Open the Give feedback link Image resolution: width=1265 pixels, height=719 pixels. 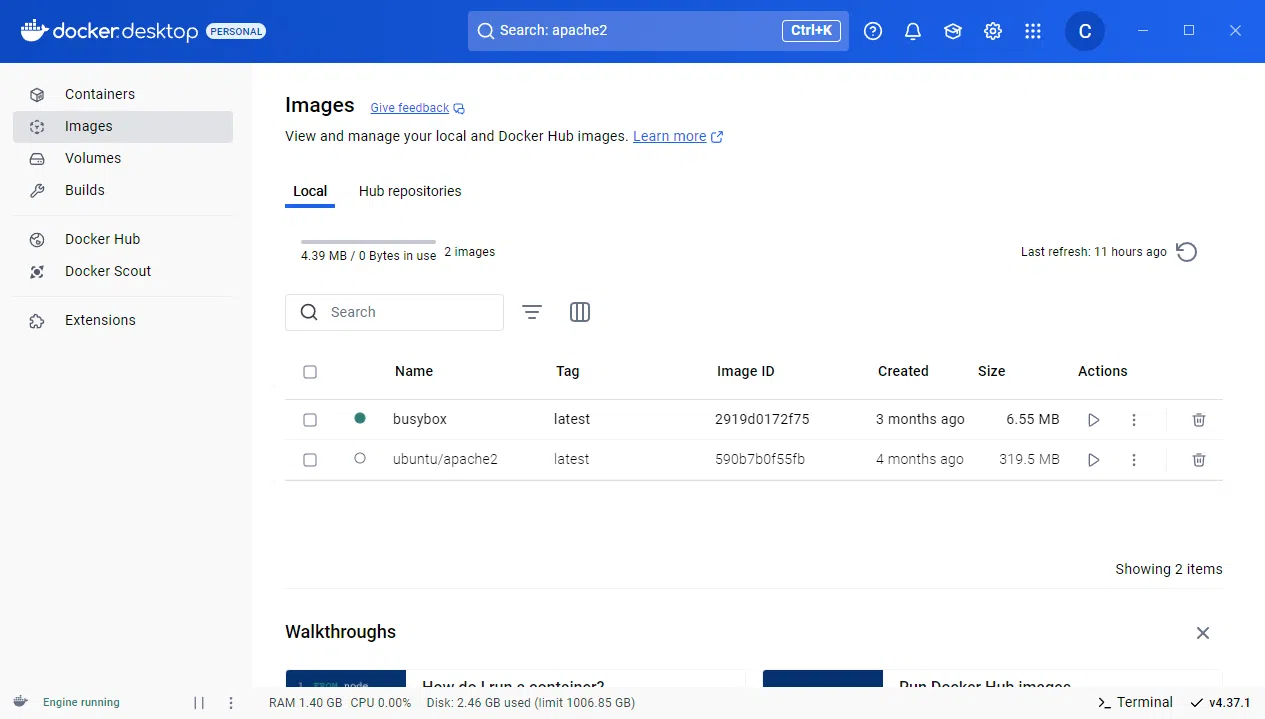tap(409, 107)
